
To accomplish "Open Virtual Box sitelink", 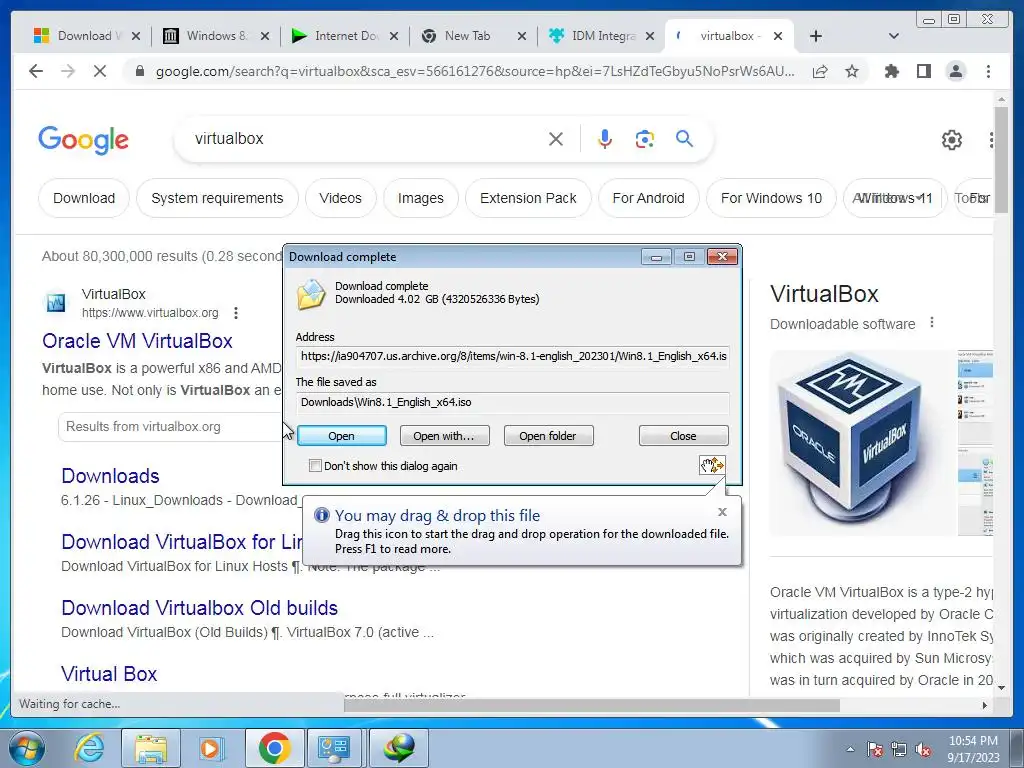I will (x=109, y=674).
